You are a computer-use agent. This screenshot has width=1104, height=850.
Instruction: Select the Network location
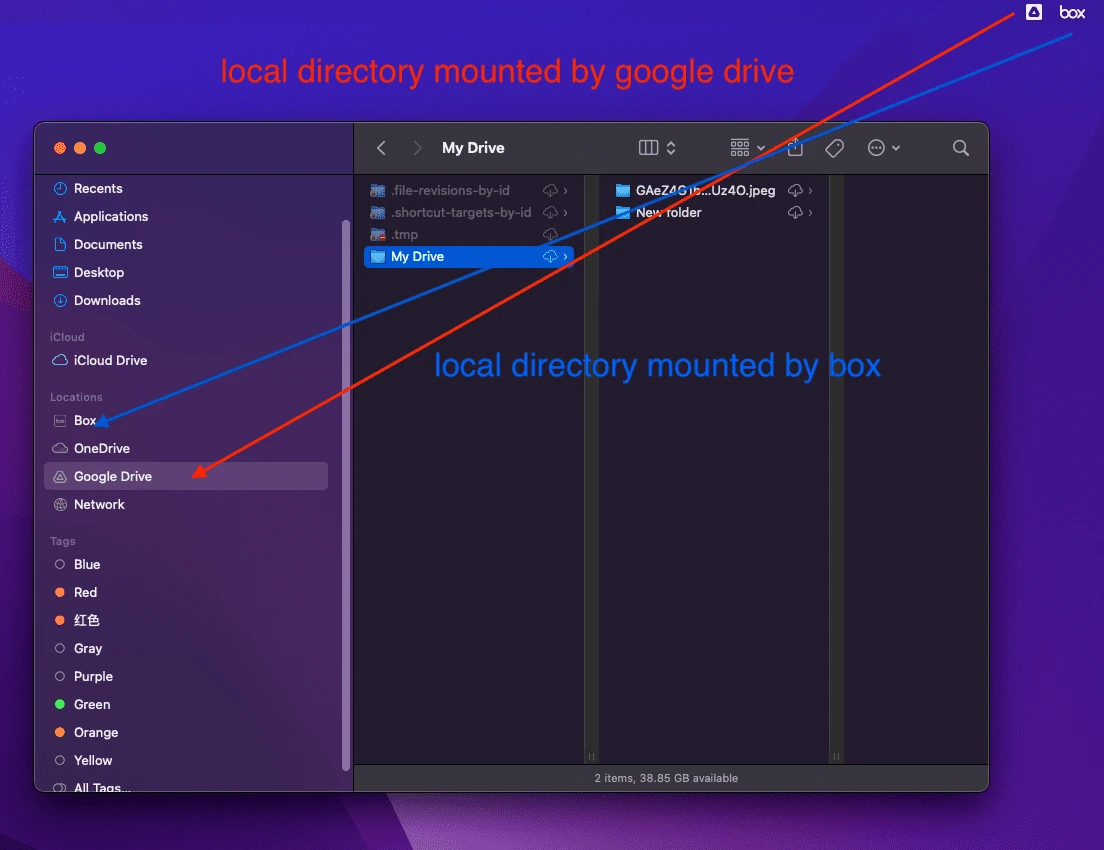click(187, 504)
